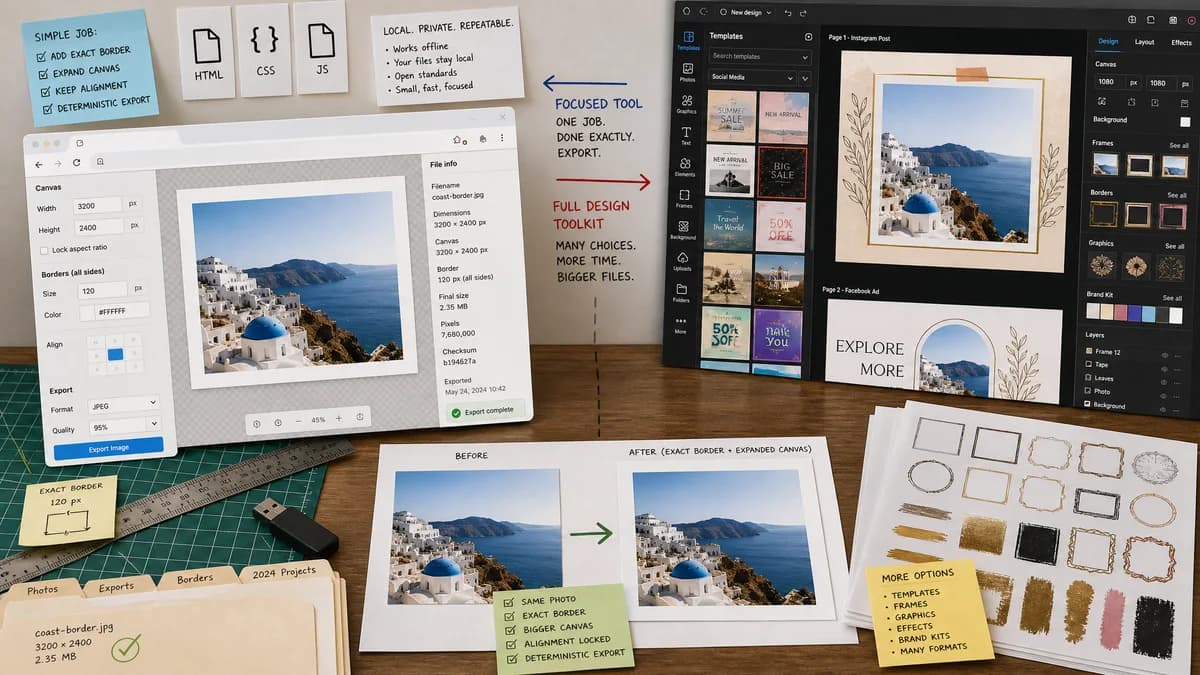Redo action in design app
Screen dimensions: 1200x675
coord(804,13)
